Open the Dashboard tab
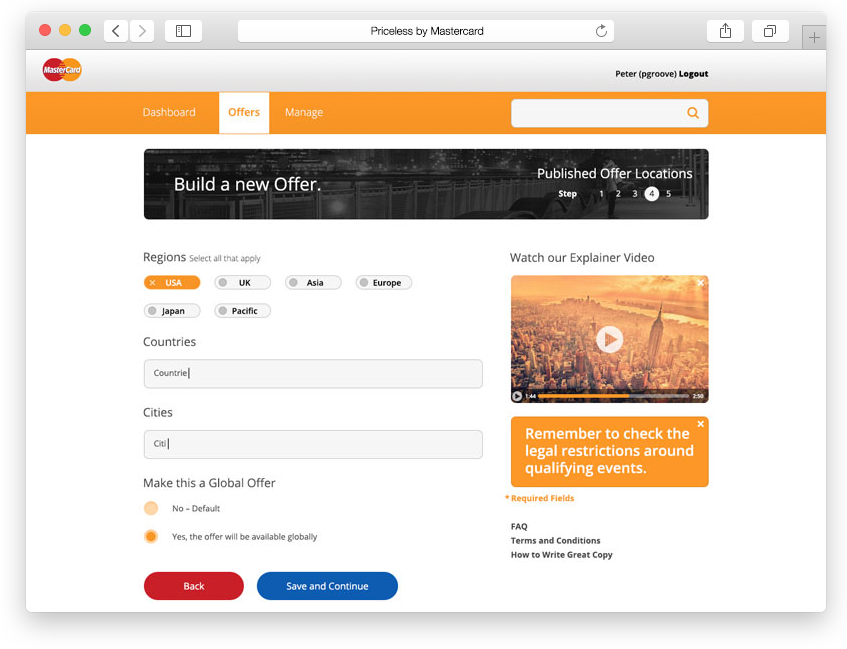 tap(169, 112)
